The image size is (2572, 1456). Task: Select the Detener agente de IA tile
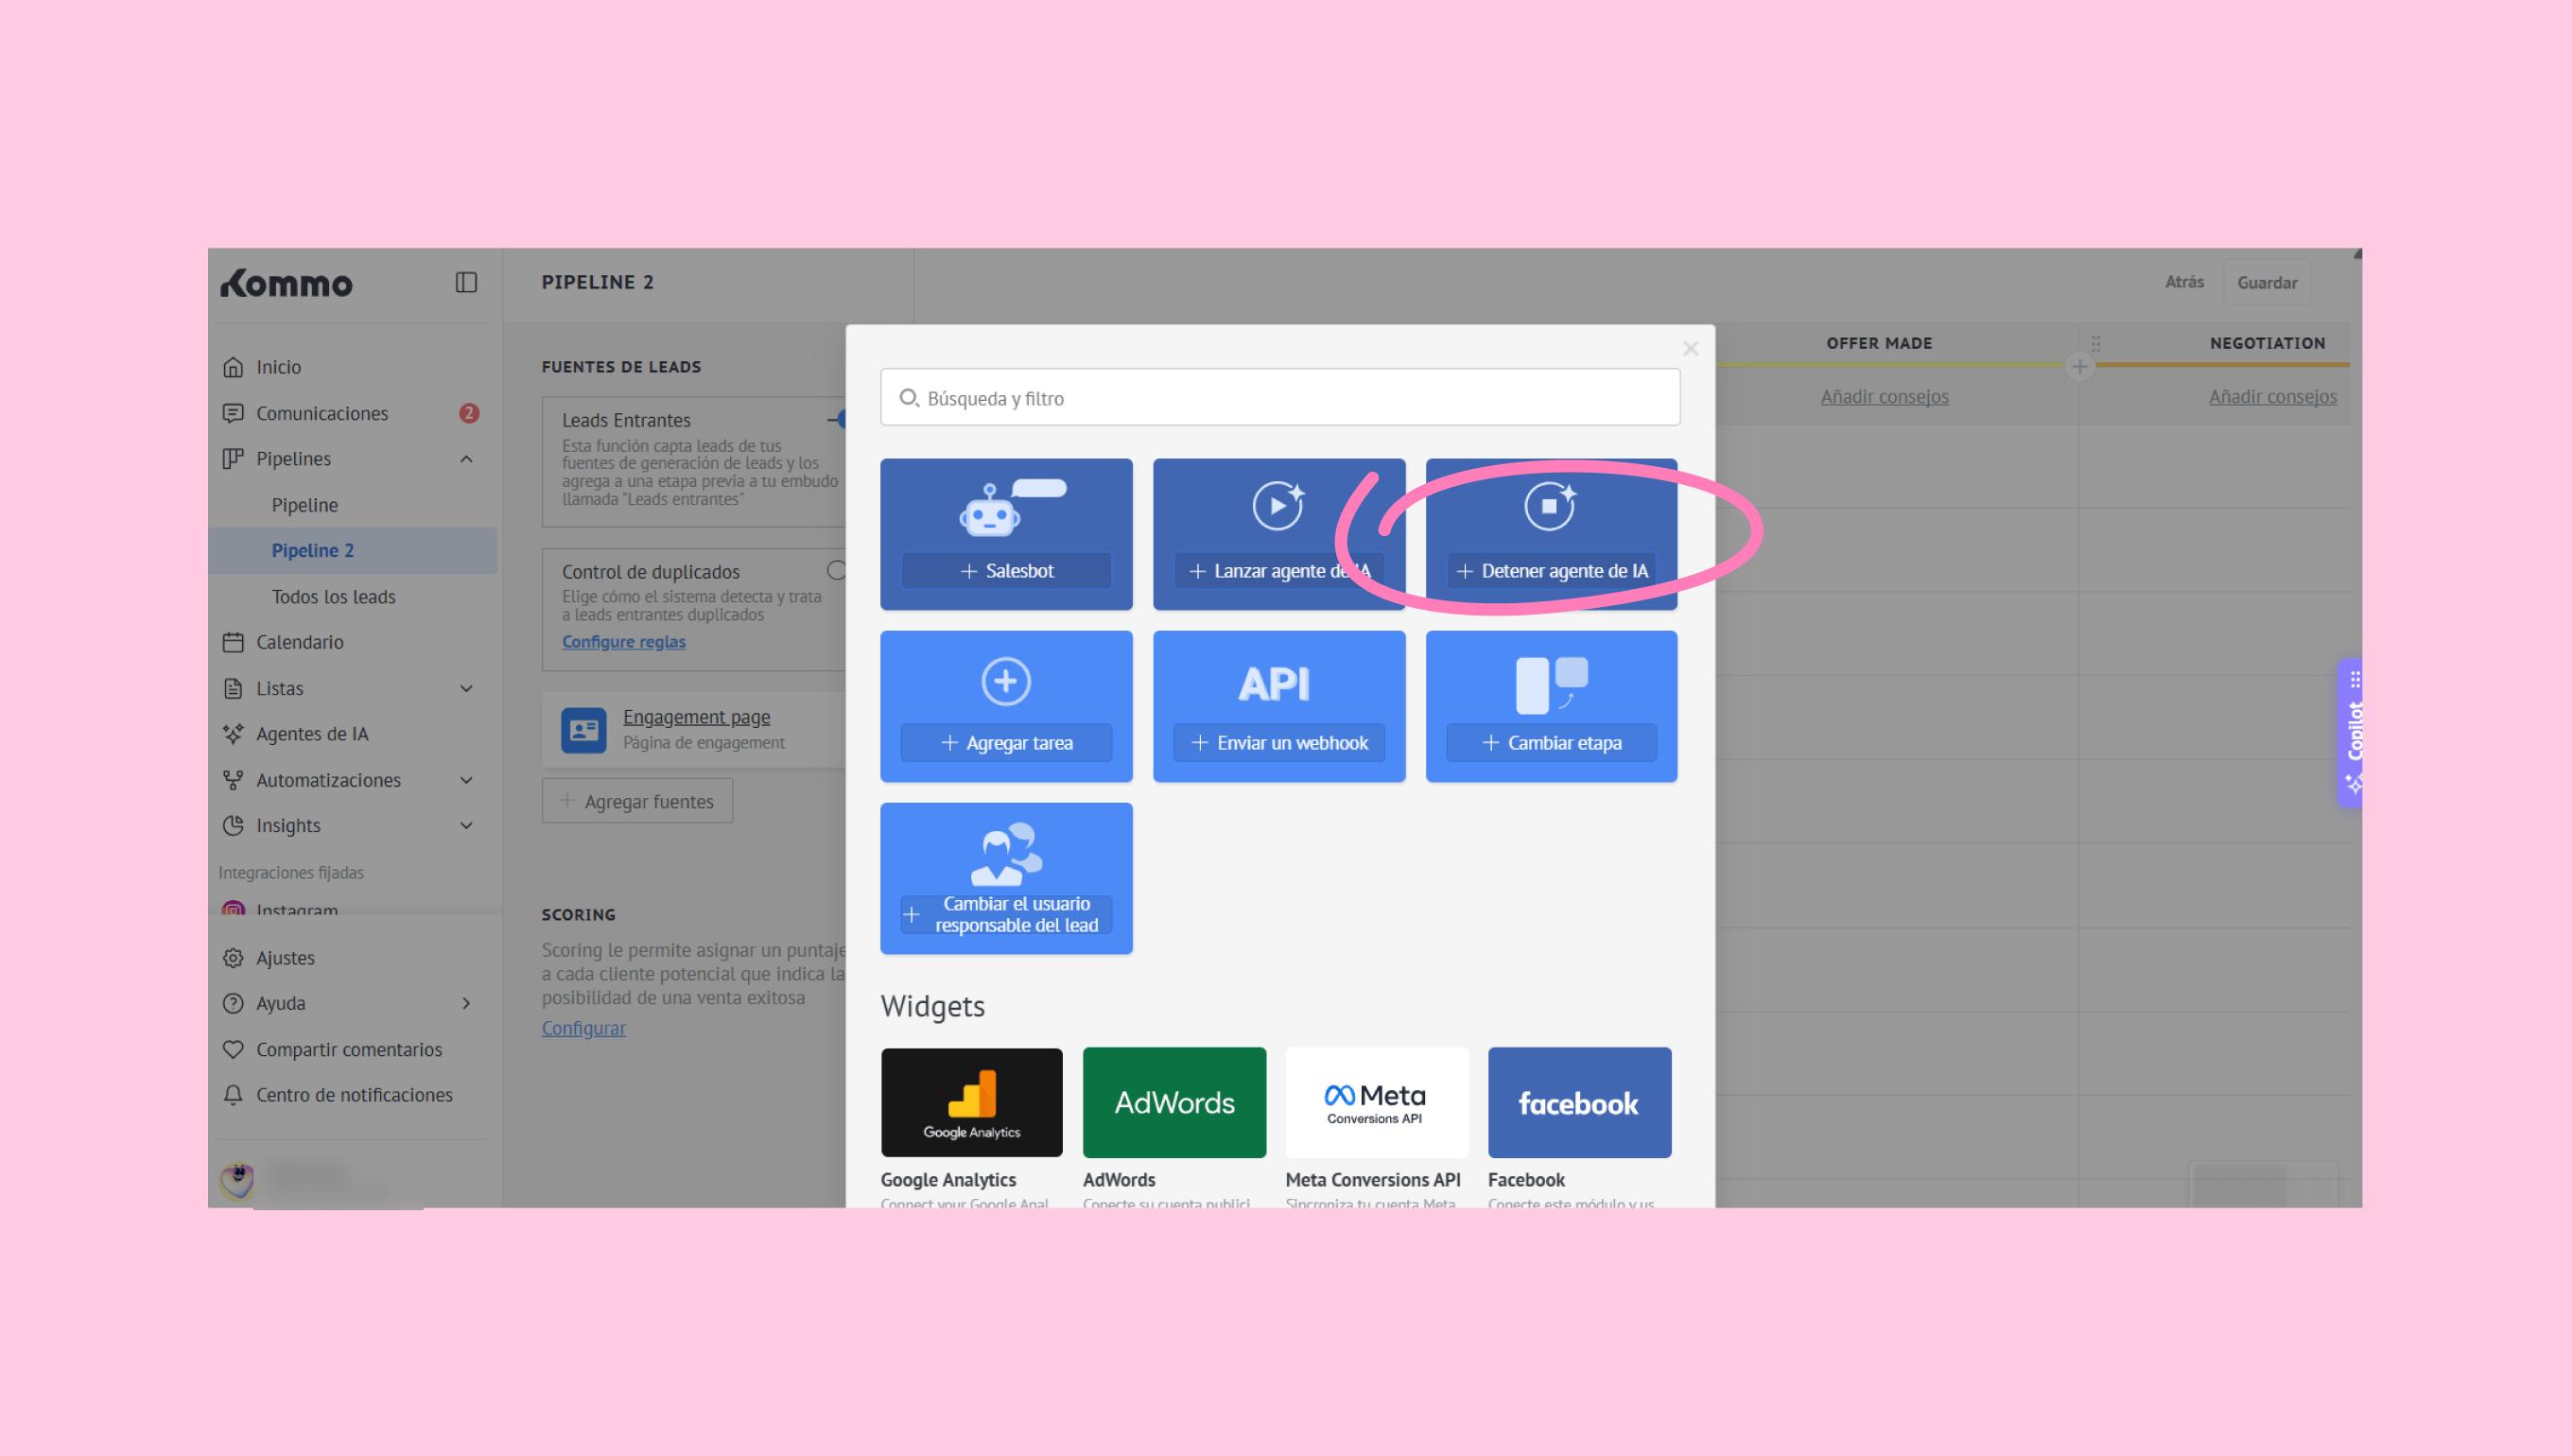point(1551,534)
